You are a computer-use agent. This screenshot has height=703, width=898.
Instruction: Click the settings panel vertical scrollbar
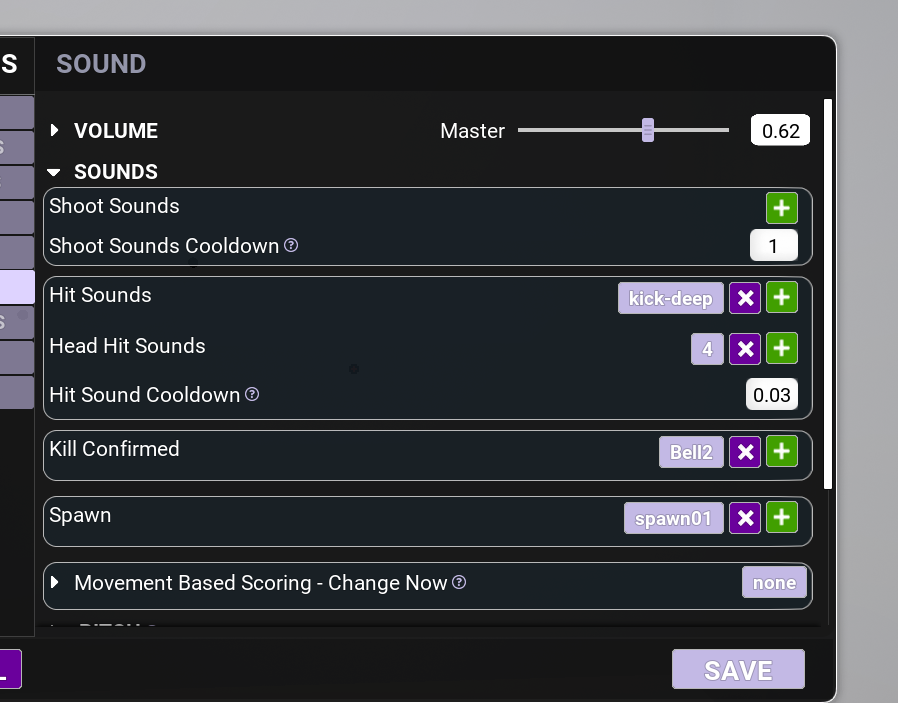point(828,294)
